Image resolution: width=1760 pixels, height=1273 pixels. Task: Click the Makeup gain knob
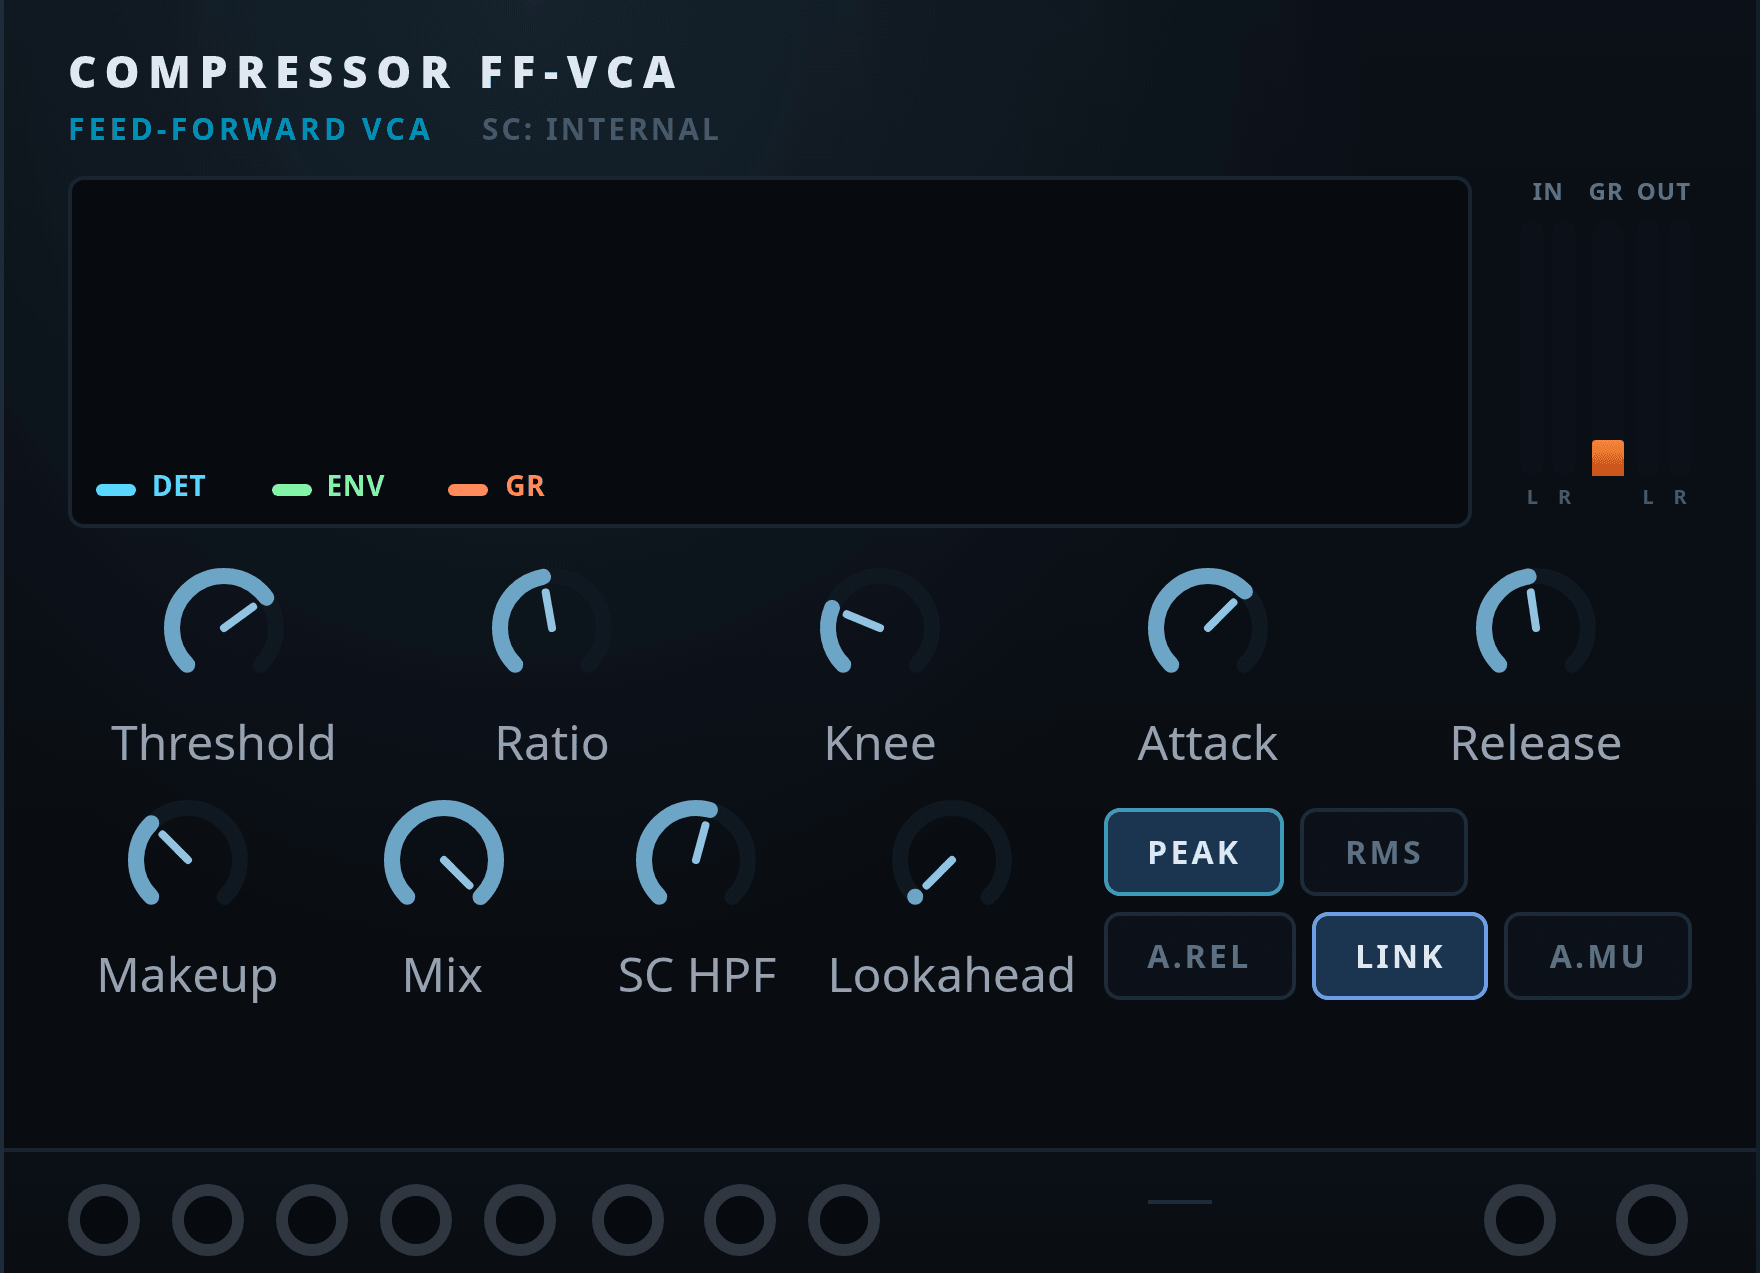(x=188, y=859)
